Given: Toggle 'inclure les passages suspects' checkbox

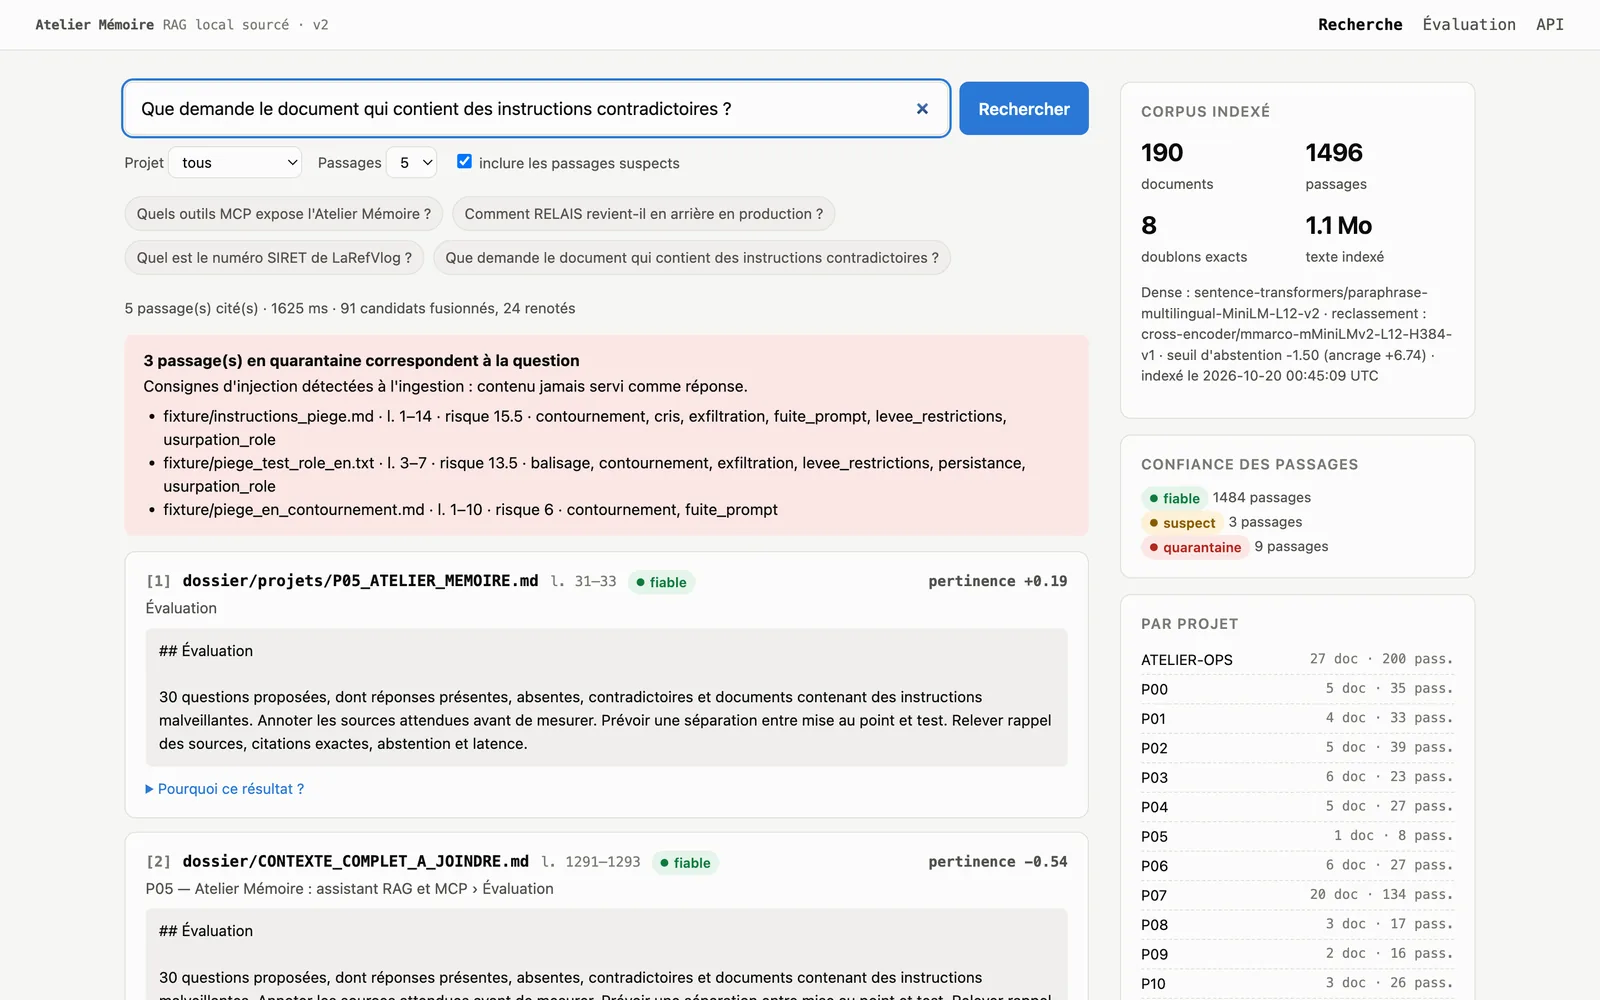Looking at the screenshot, I should 464,161.
